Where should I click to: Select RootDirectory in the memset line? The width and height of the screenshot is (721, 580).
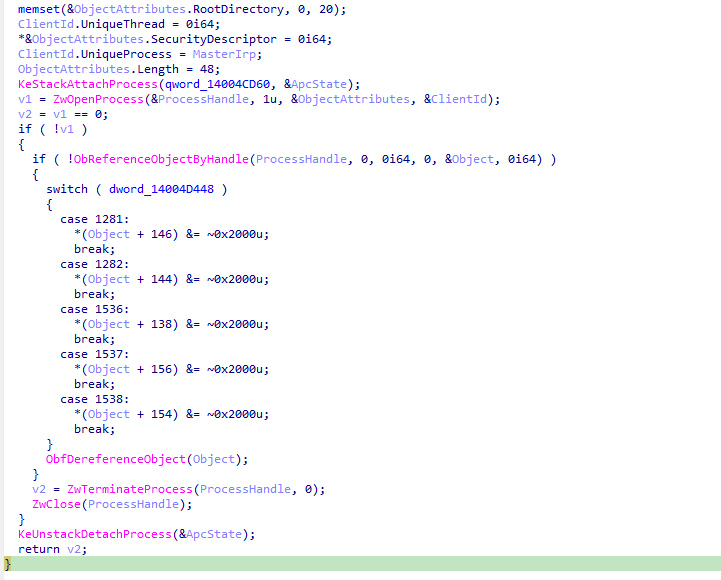tap(238, 9)
